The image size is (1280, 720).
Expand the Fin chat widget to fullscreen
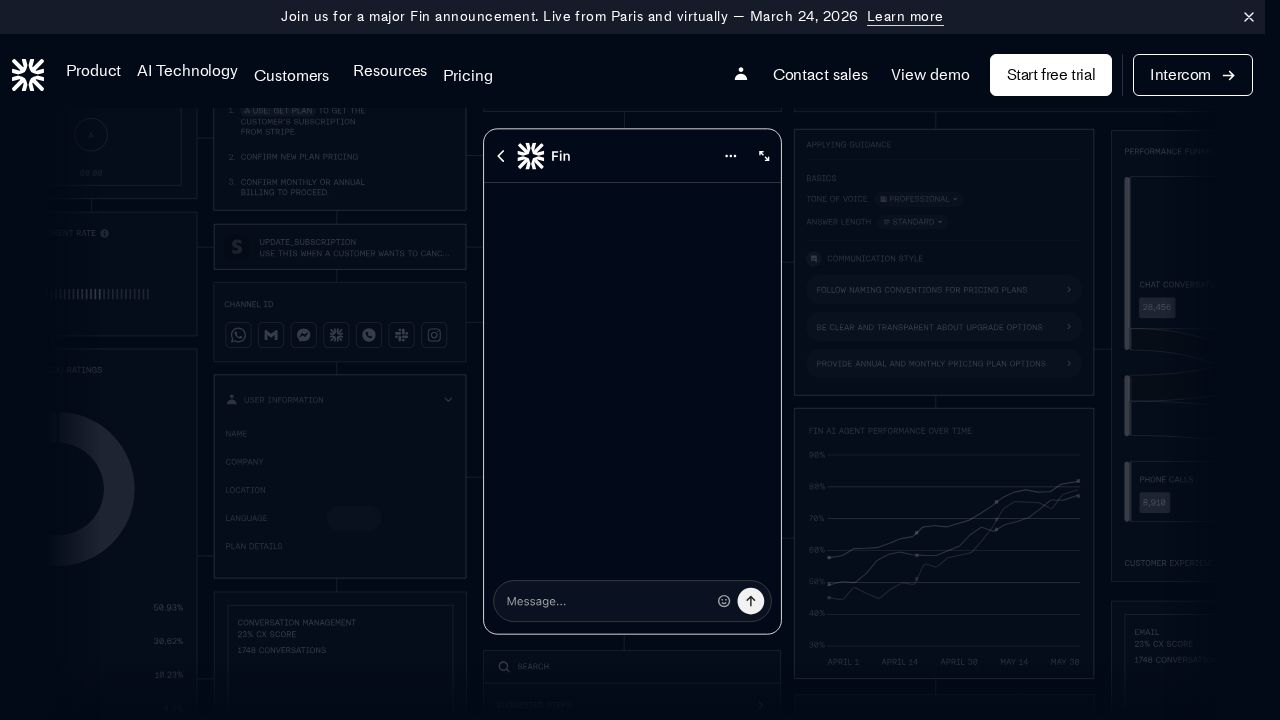point(764,156)
